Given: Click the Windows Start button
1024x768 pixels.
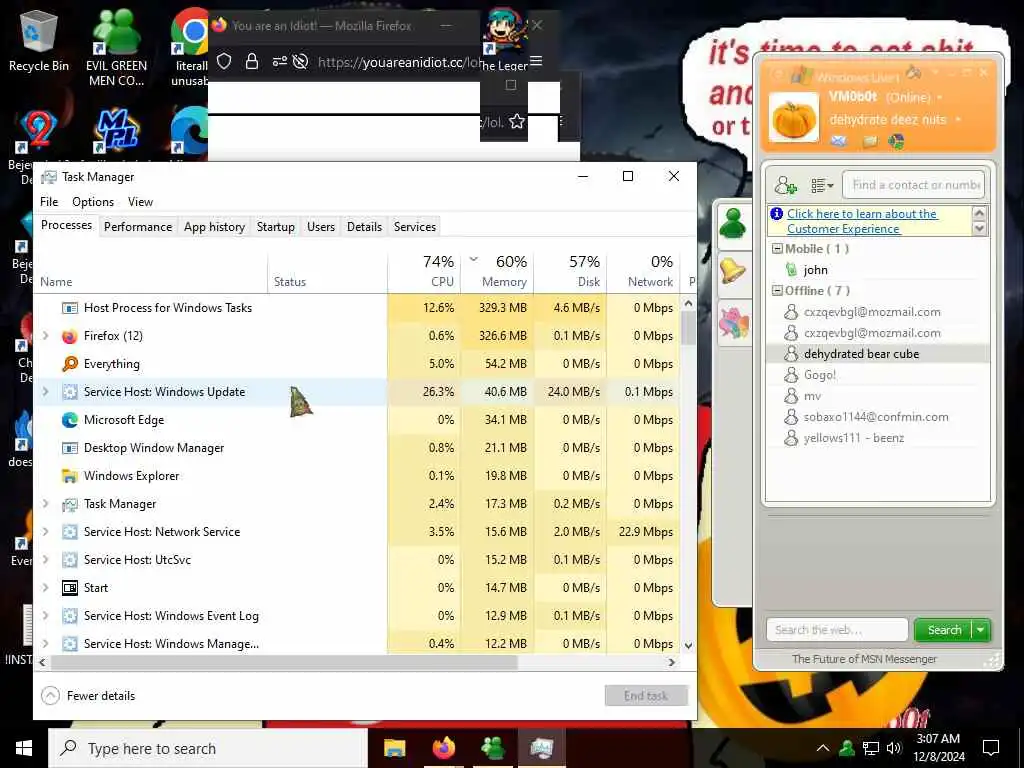Looking at the screenshot, I should (24, 748).
